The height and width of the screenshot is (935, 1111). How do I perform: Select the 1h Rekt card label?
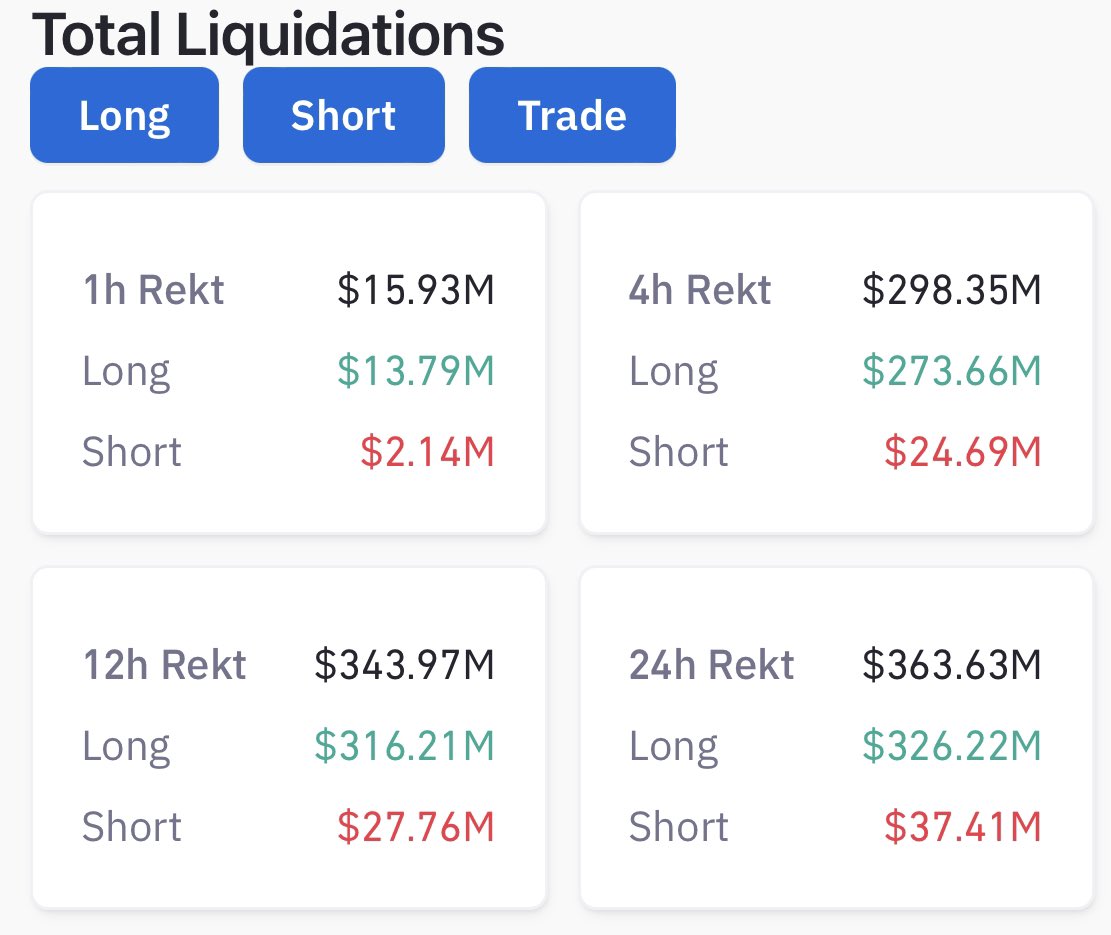(153, 290)
